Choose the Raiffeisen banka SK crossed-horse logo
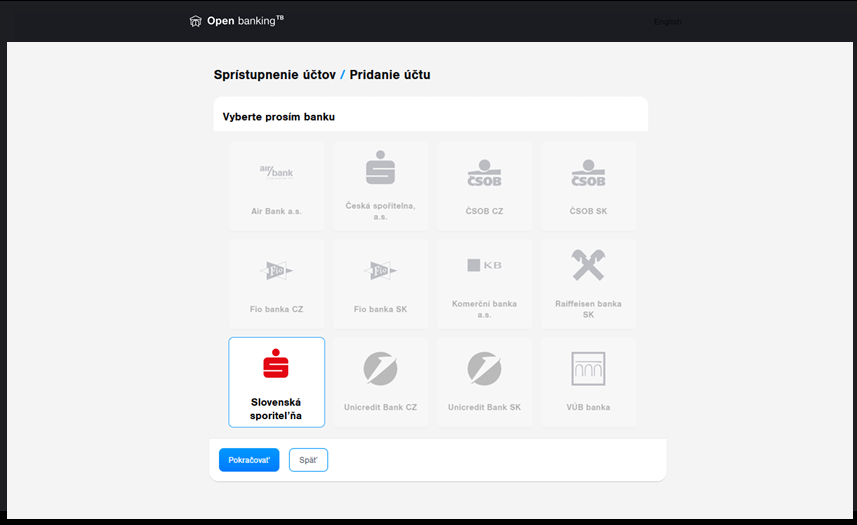Image resolution: width=857 pixels, height=525 pixels. click(588, 265)
